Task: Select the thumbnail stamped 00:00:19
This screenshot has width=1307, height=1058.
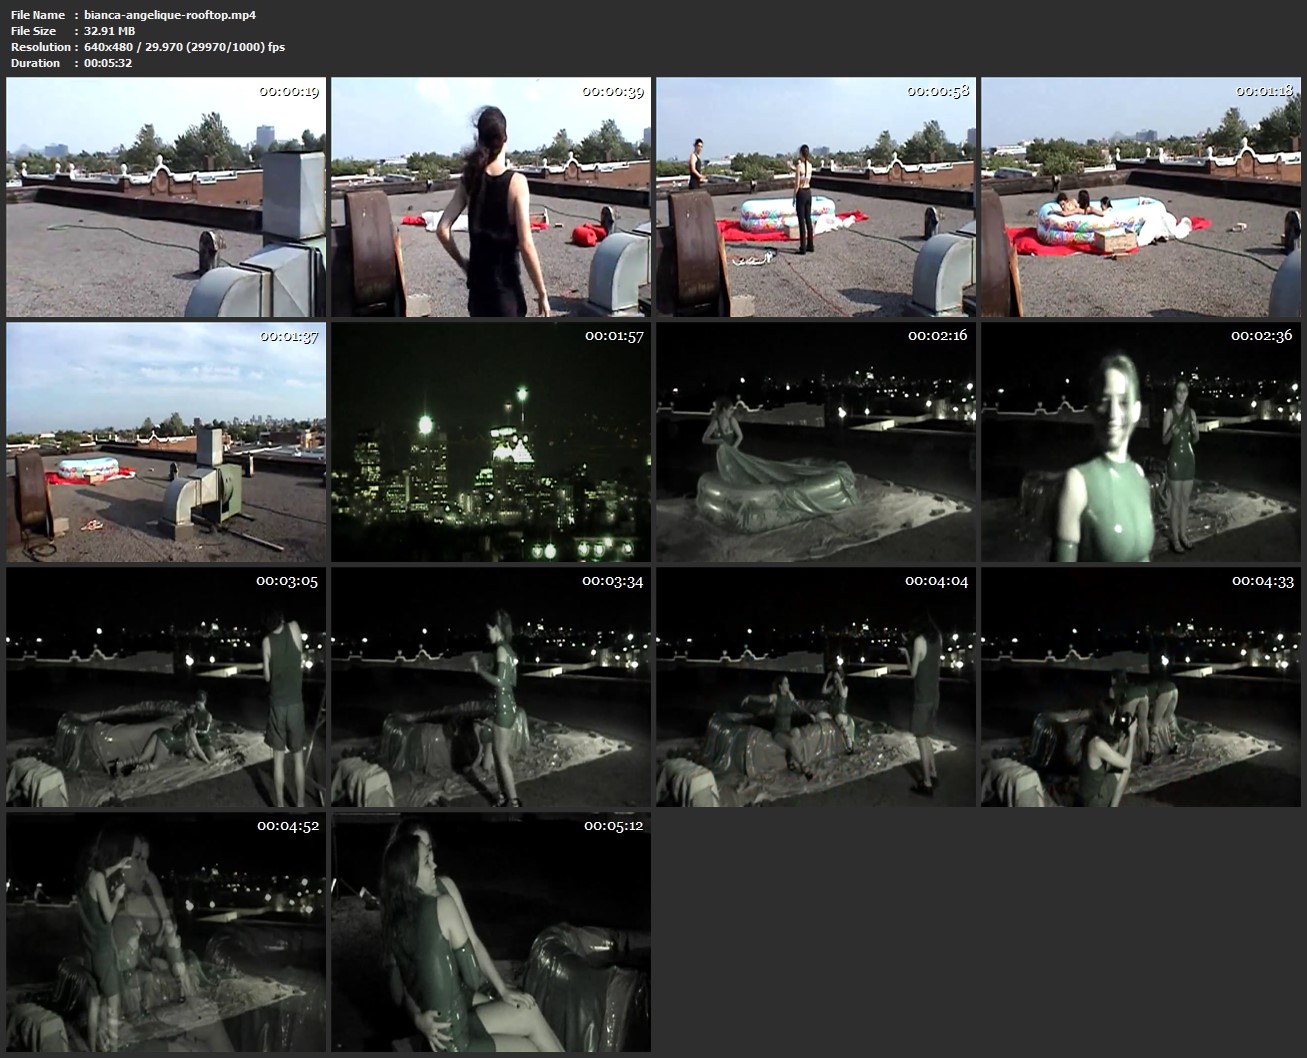Action: [166, 197]
